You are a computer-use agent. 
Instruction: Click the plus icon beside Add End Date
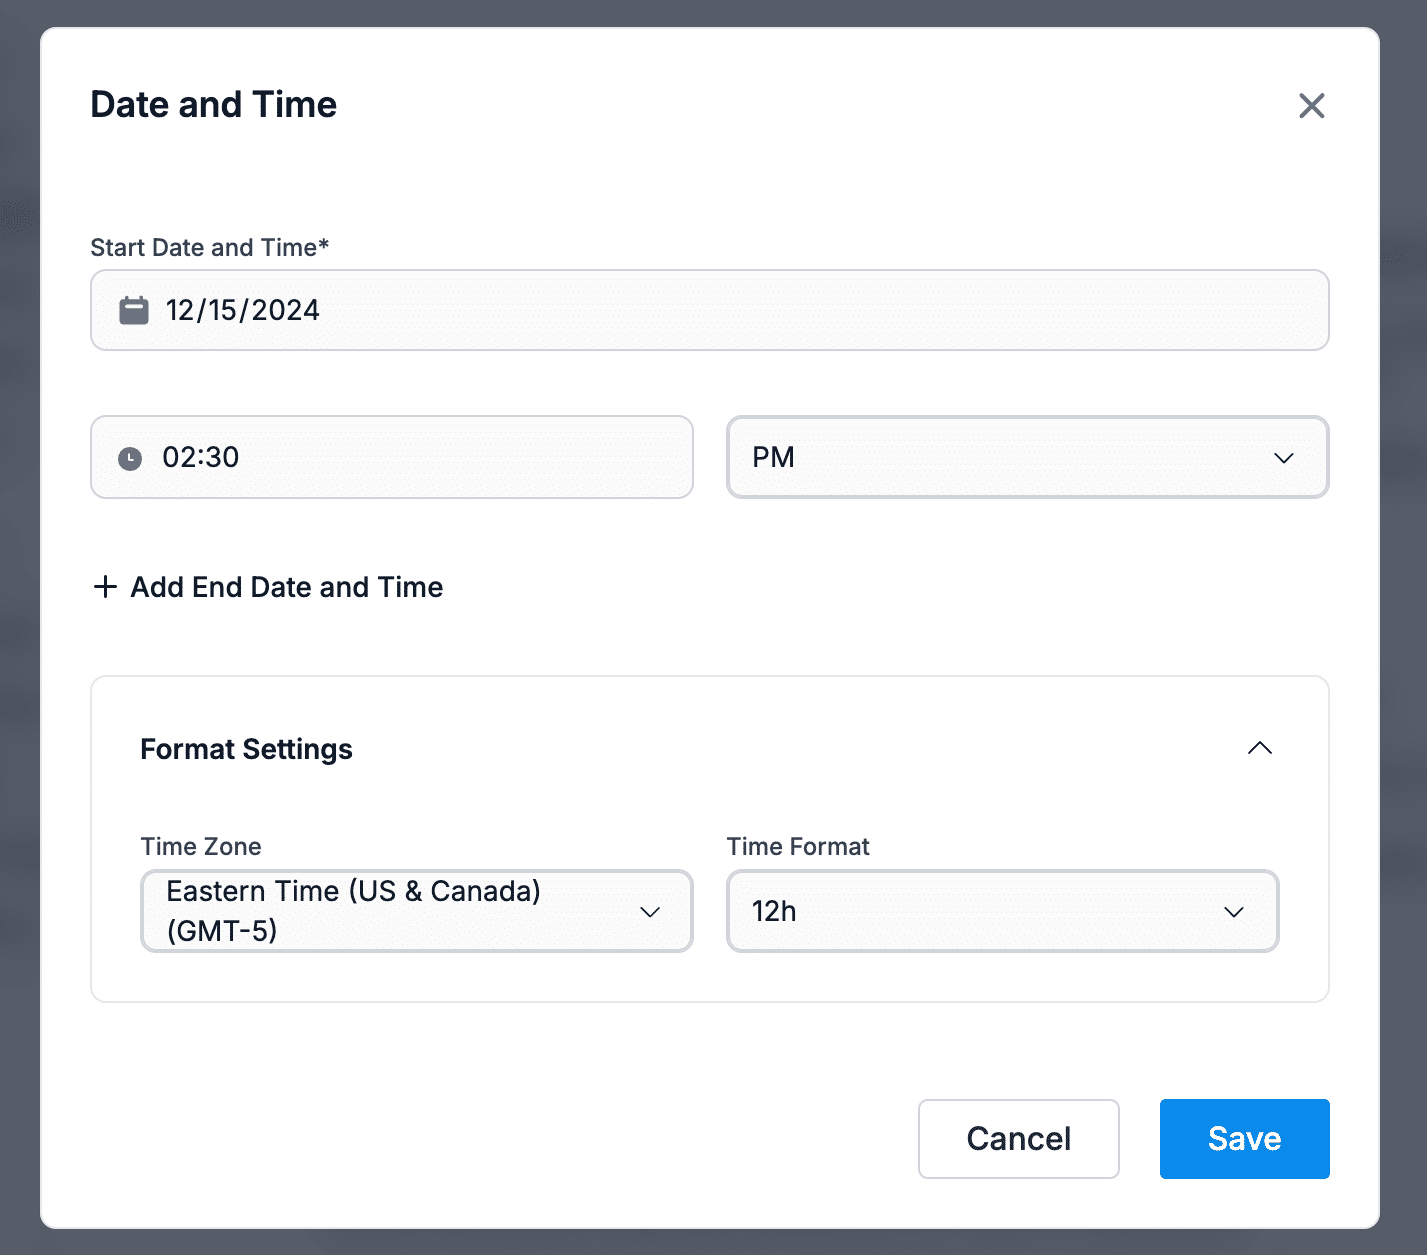[104, 587]
